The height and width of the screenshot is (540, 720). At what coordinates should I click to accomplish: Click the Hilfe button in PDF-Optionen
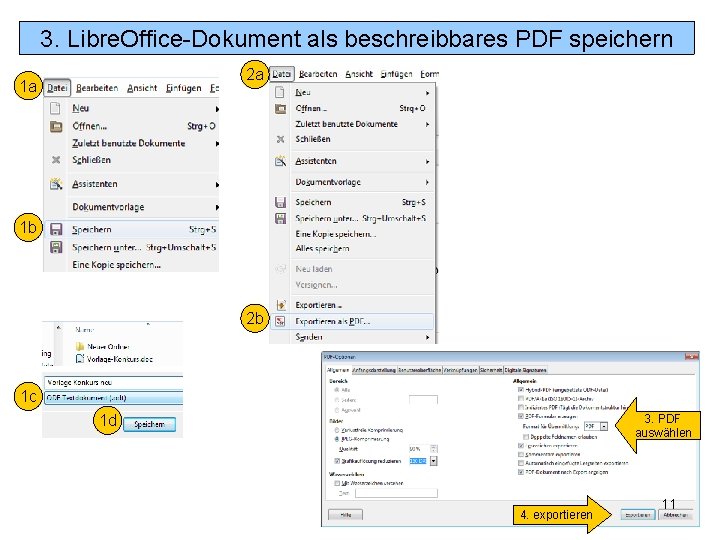pyautogui.click(x=345, y=515)
